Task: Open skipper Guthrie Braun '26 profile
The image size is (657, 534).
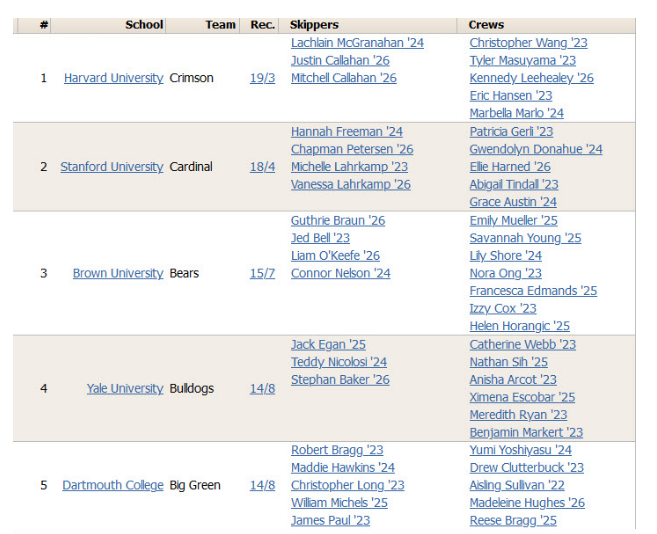Action: pos(338,220)
